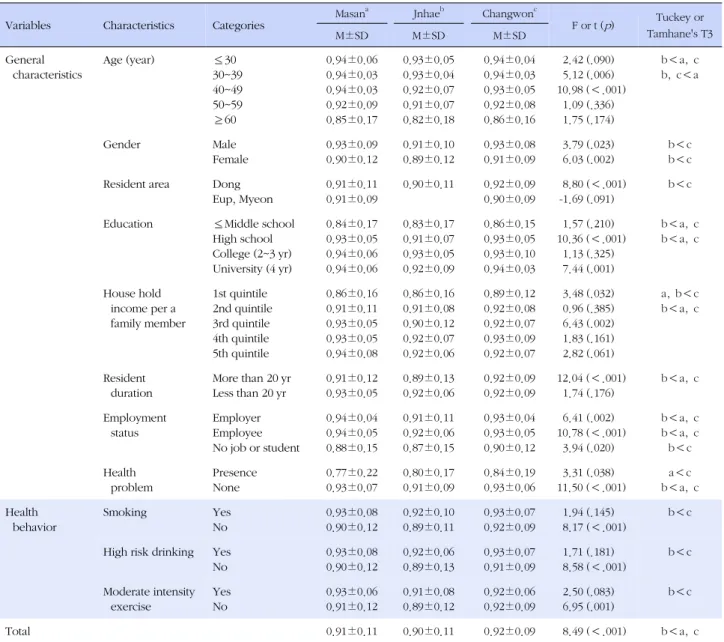Select the Health behavior label
The height and width of the screenshot is (642, 724).
[x=30, y=520]
